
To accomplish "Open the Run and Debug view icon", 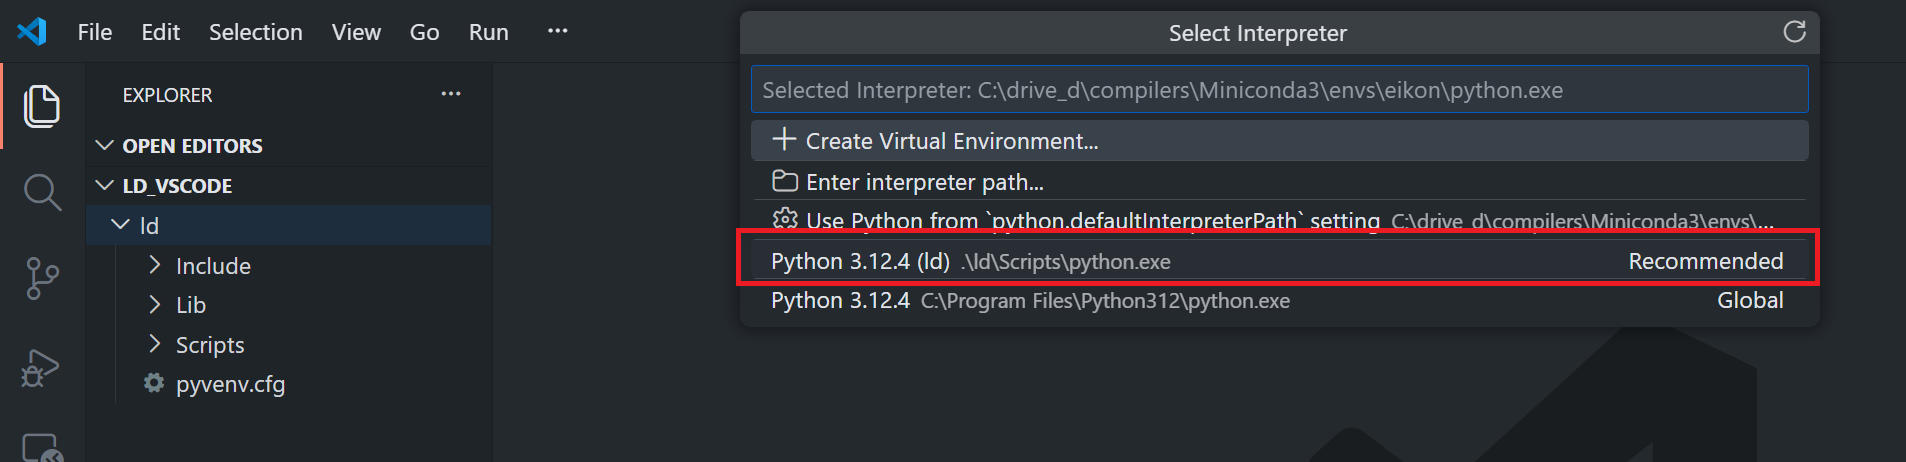I will pyautogui.click(x=41, y=367).
